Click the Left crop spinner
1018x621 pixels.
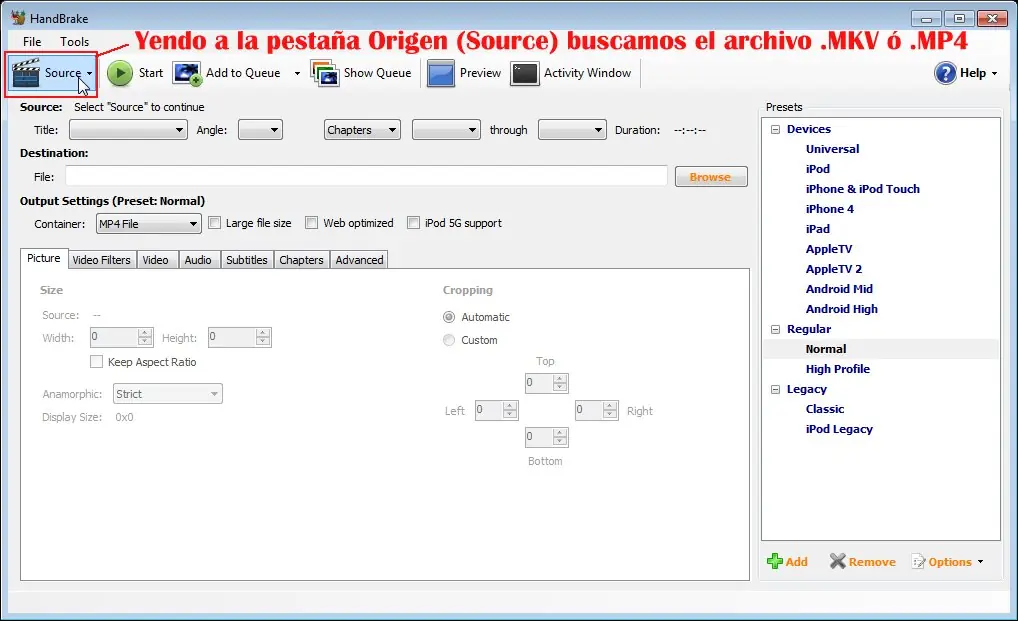(x=497, y=410)
